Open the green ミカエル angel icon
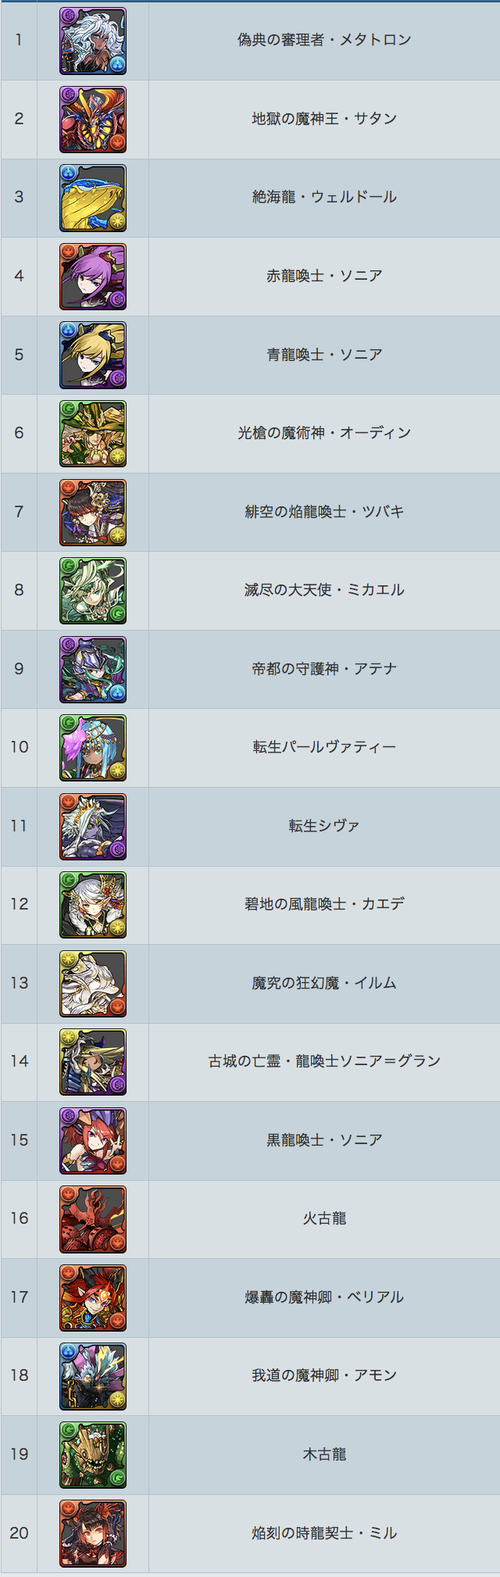Viewport: 500px width, 1577px height. tap(93, 590)
